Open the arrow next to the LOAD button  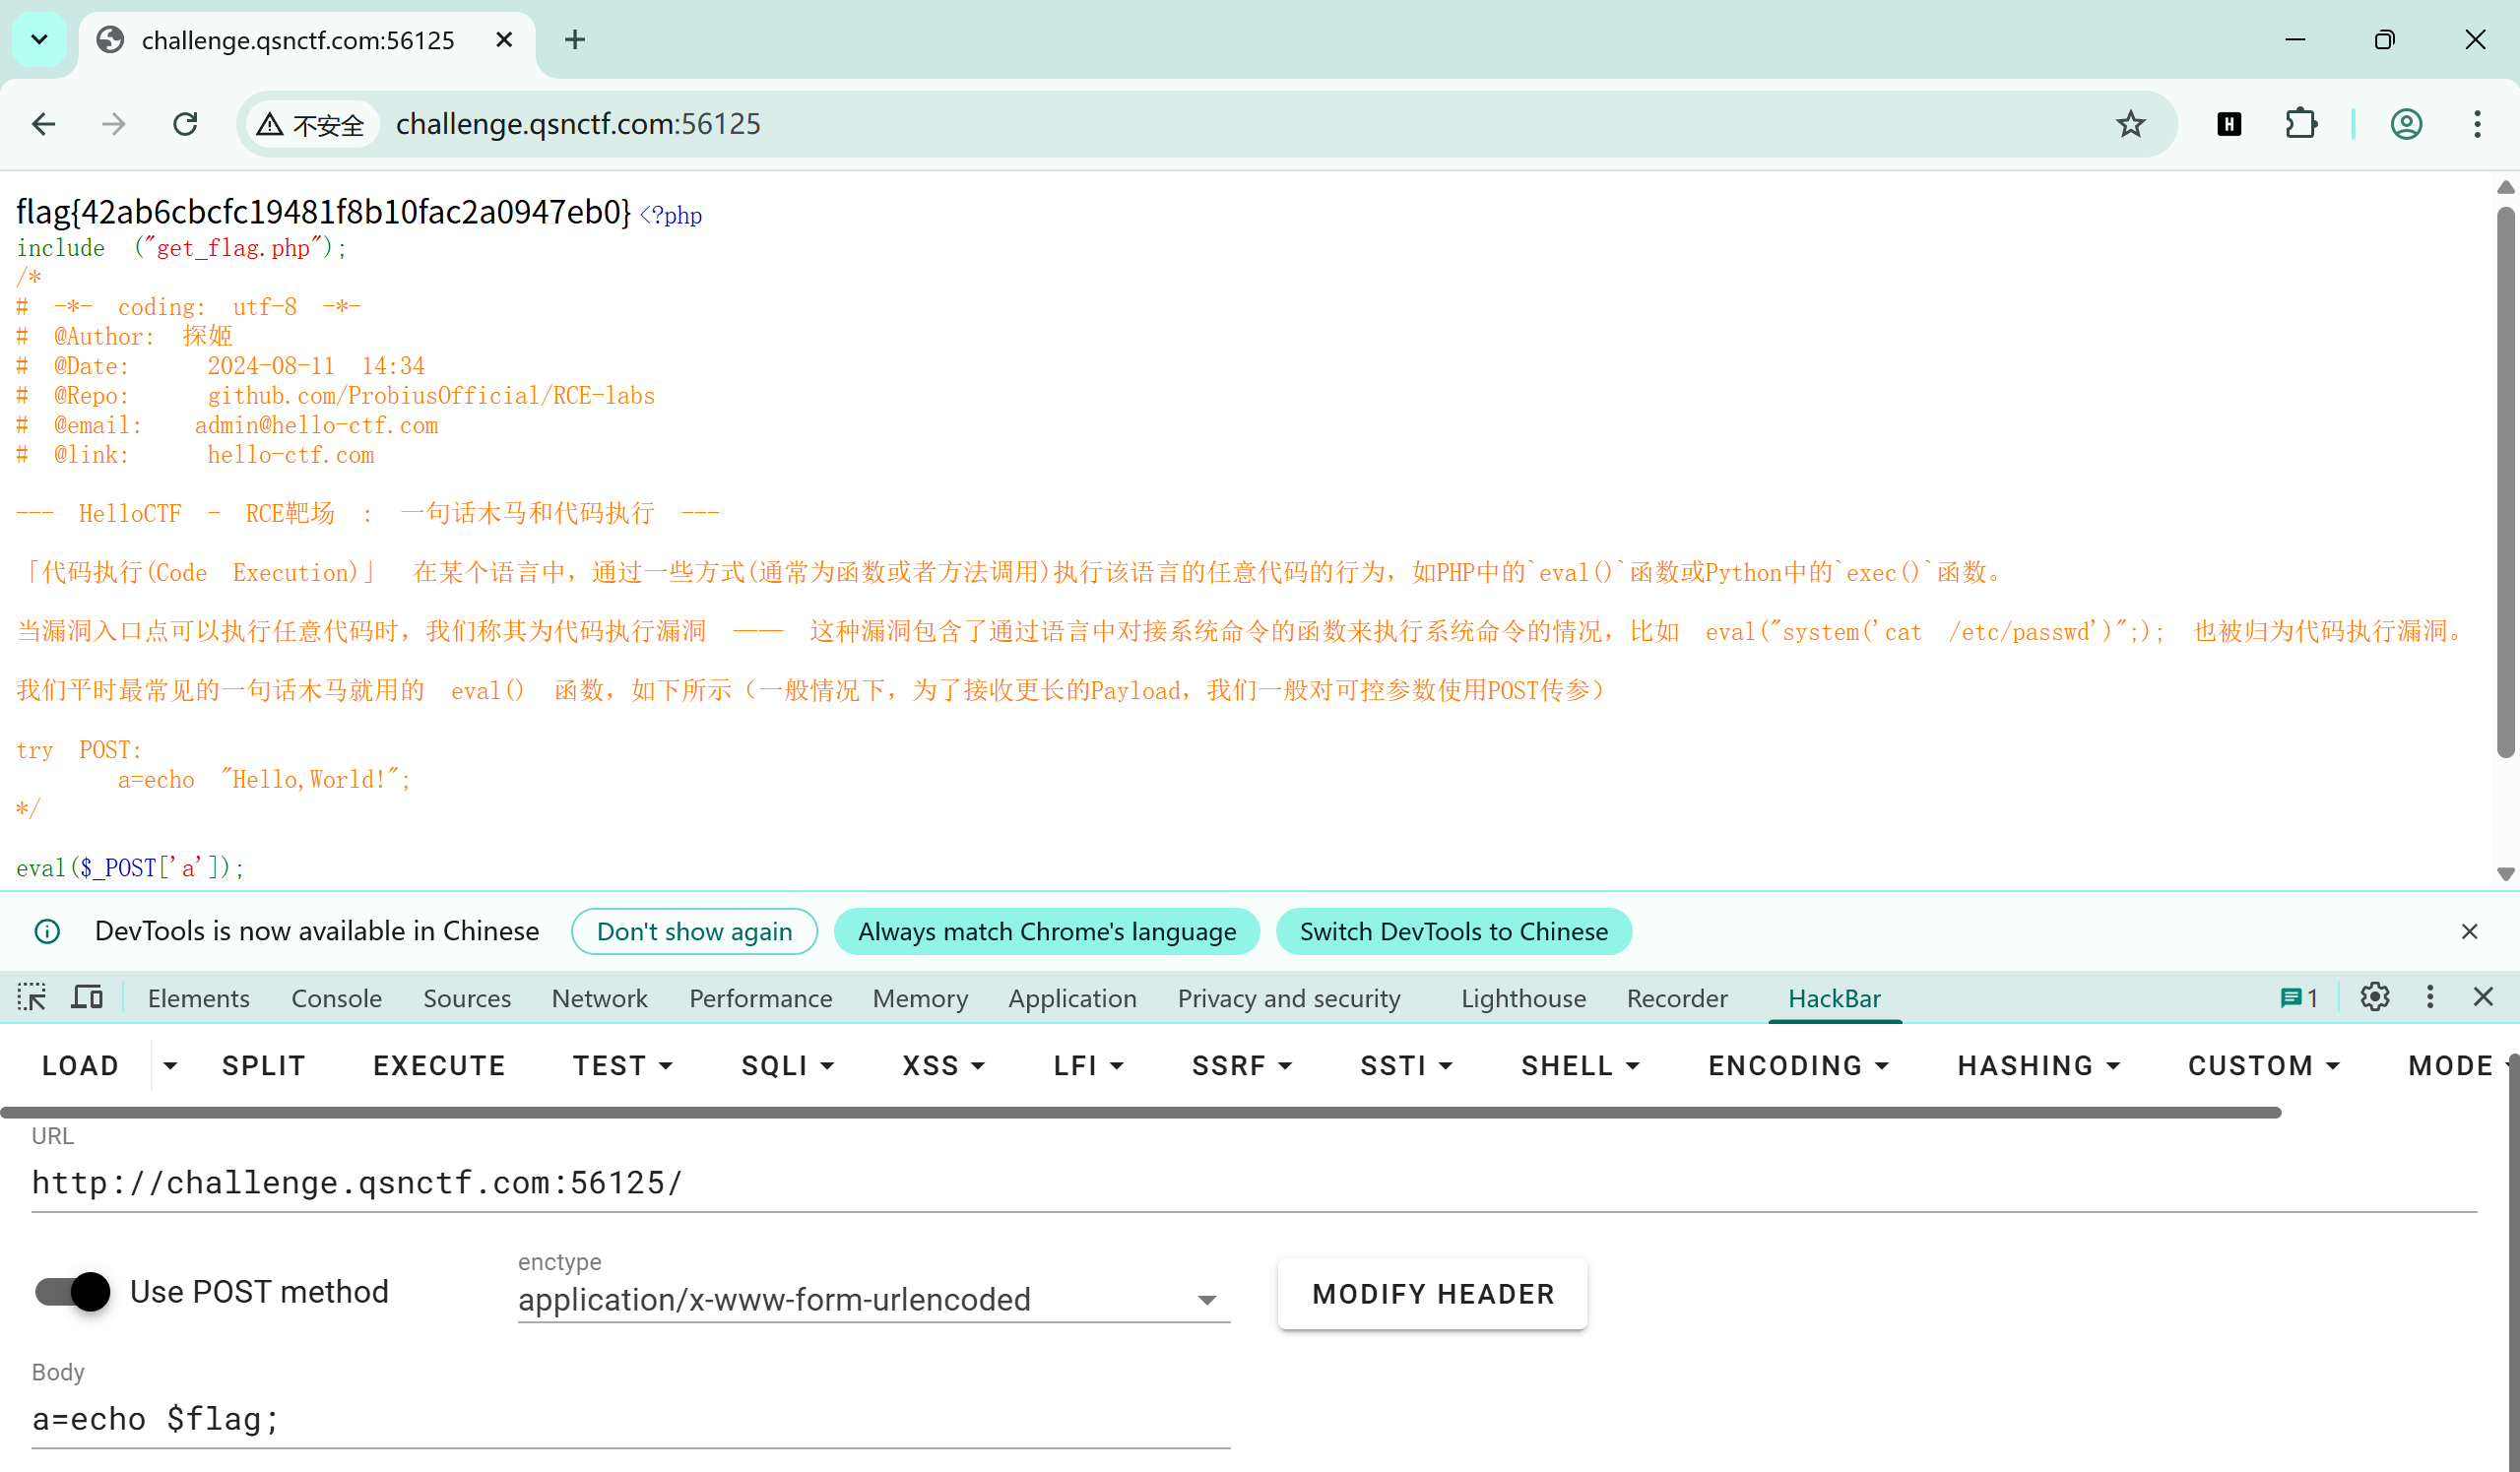[170, 1066]
